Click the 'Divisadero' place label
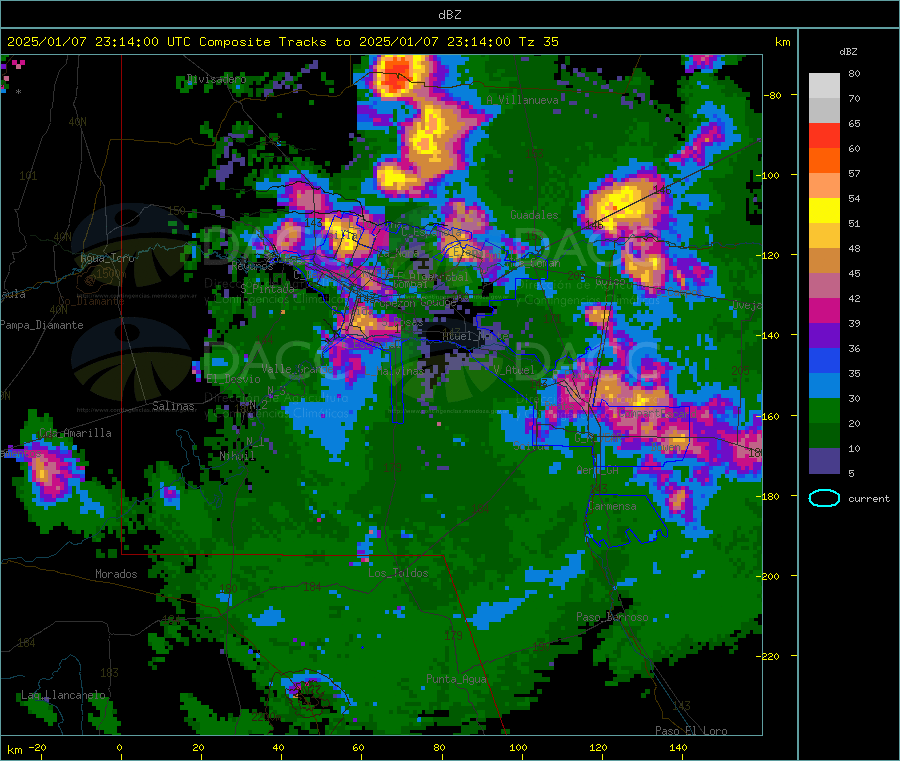Viewport: 900px width, 761px height. point(216,79)
